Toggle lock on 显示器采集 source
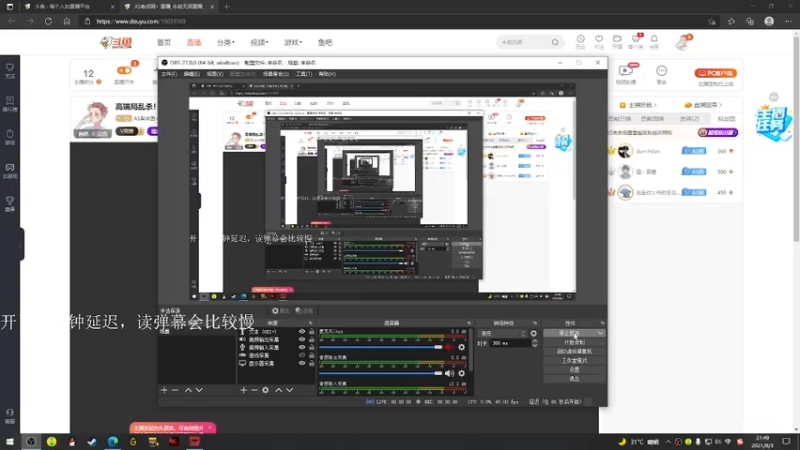Screen dimensions: 800x450 coord(311,363)
